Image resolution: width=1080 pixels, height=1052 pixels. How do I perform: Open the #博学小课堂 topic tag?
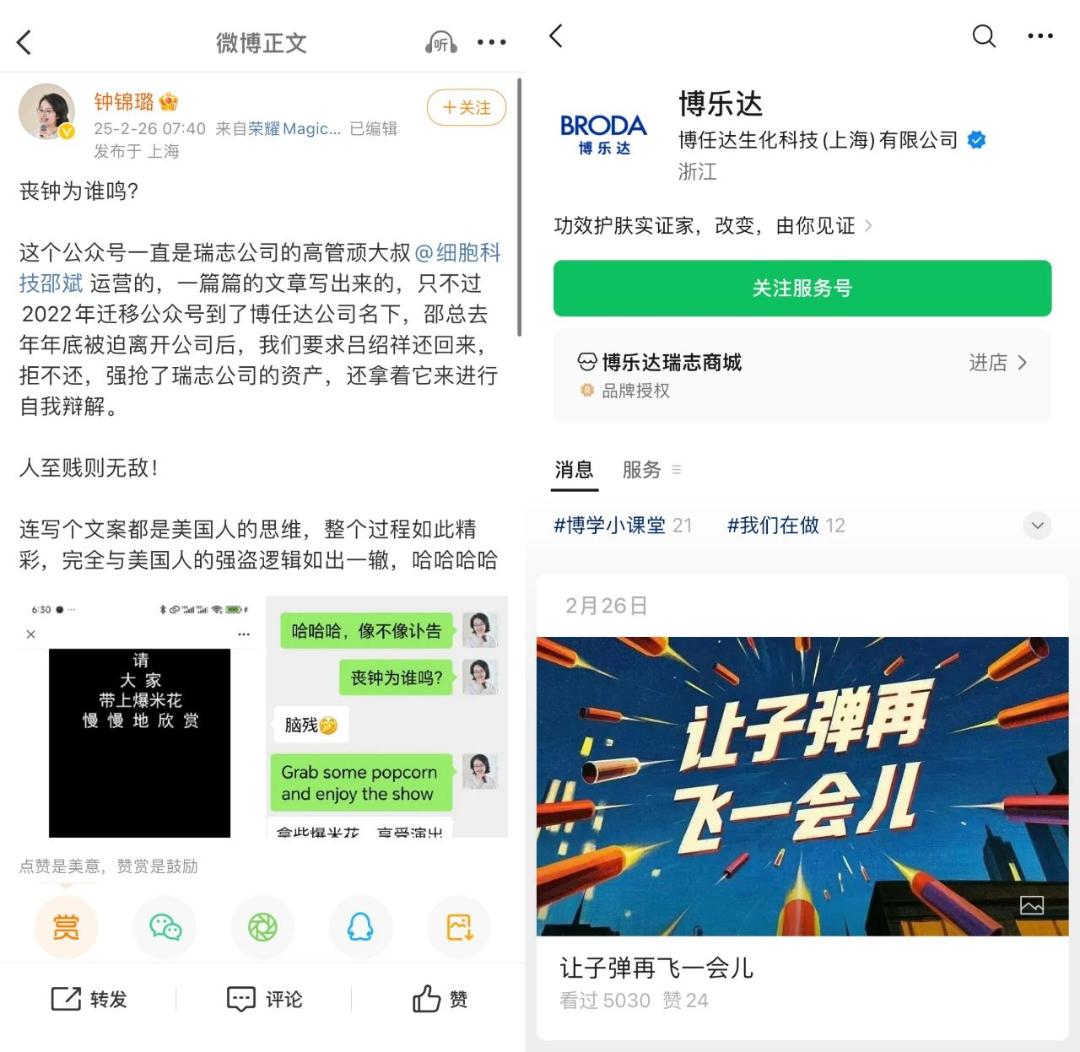point(610,526)
